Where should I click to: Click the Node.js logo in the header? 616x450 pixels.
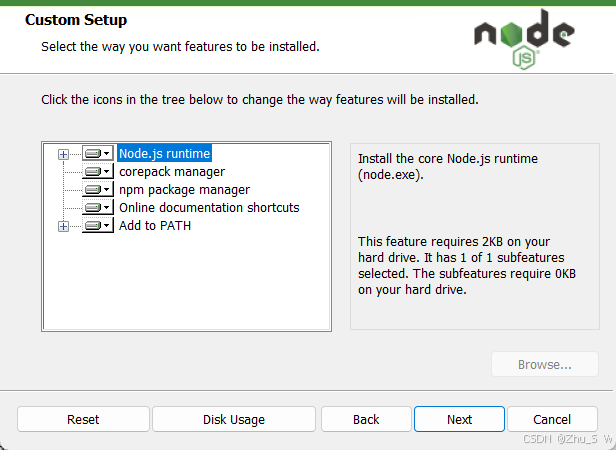tap(524, 39)
